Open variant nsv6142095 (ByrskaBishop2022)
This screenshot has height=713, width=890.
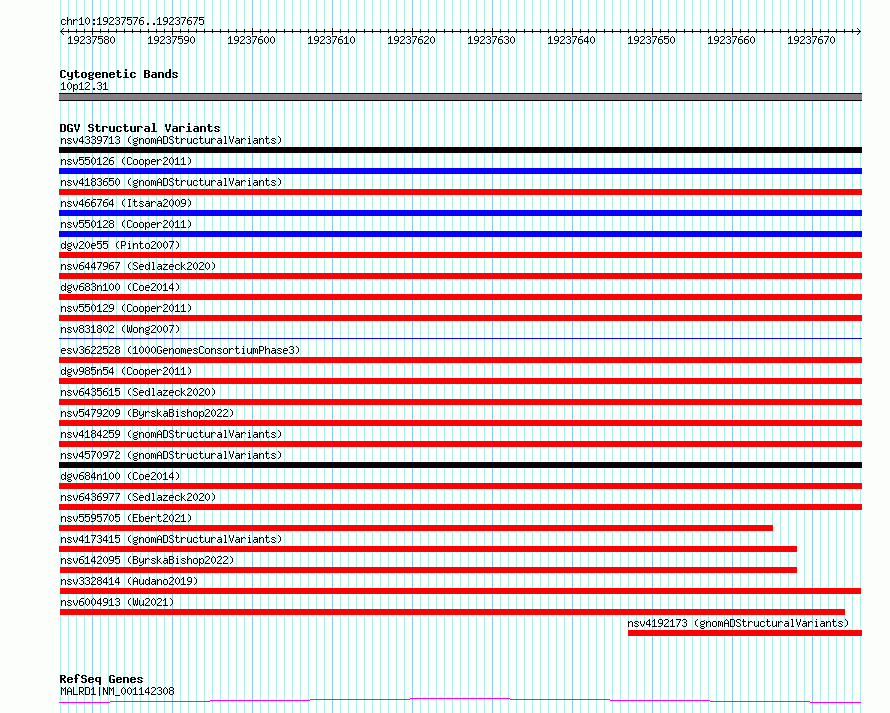[x=147, y=560]
